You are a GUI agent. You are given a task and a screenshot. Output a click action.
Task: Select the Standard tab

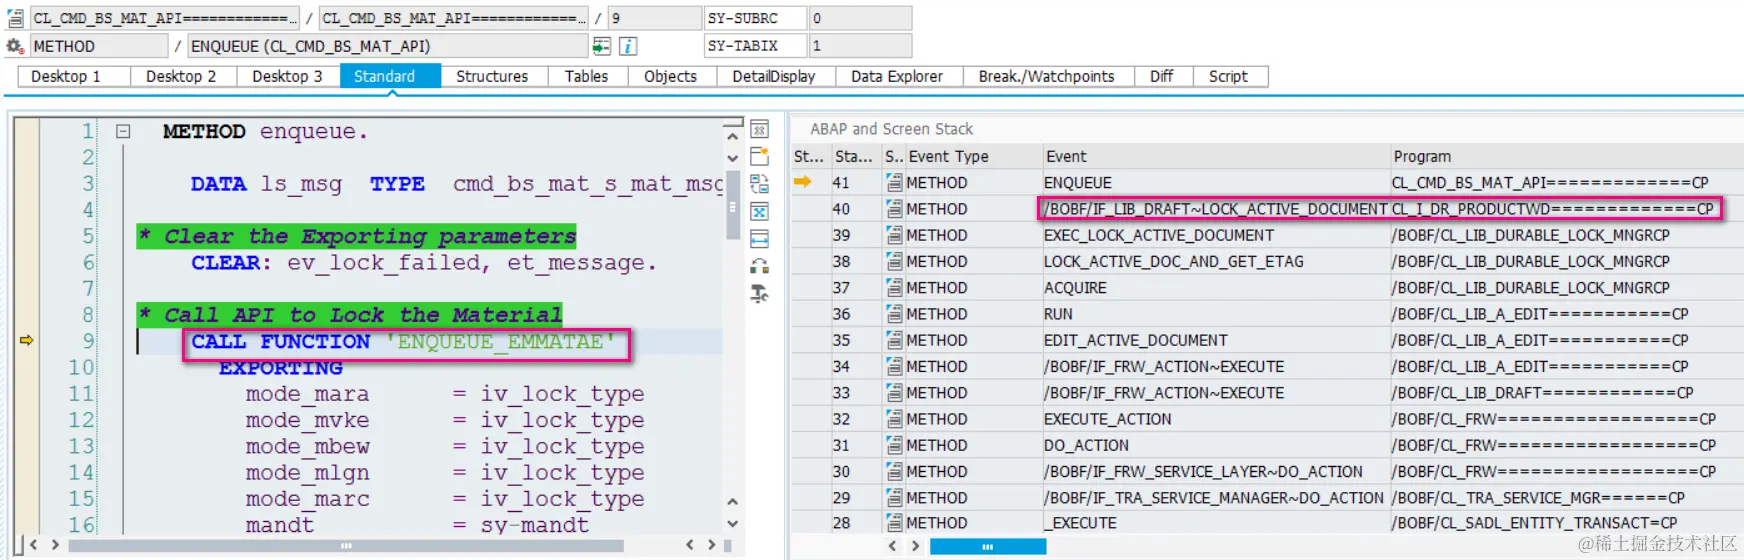390,76
